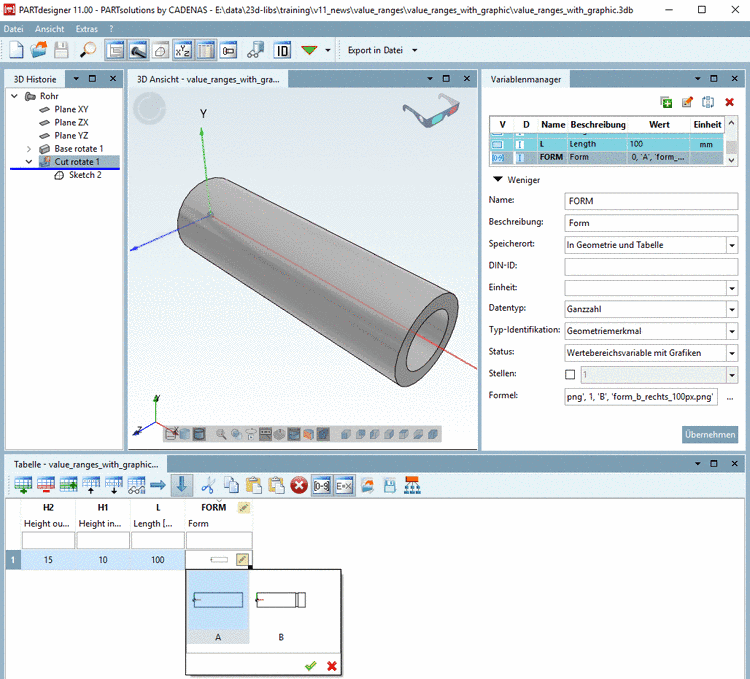Viewport: 750px width, 679px height.
Task: Open dropdown arrow next to green triangle
Action: coord(328,50)
